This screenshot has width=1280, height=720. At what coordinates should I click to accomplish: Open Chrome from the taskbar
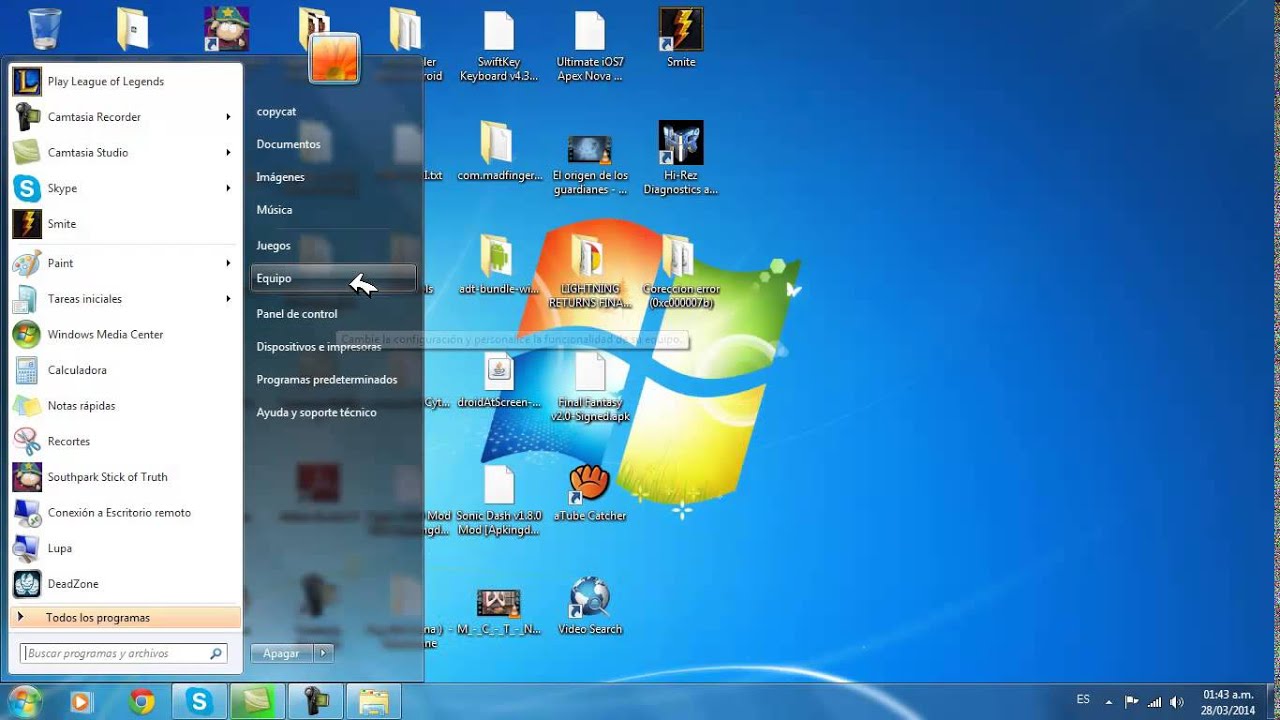141,702
